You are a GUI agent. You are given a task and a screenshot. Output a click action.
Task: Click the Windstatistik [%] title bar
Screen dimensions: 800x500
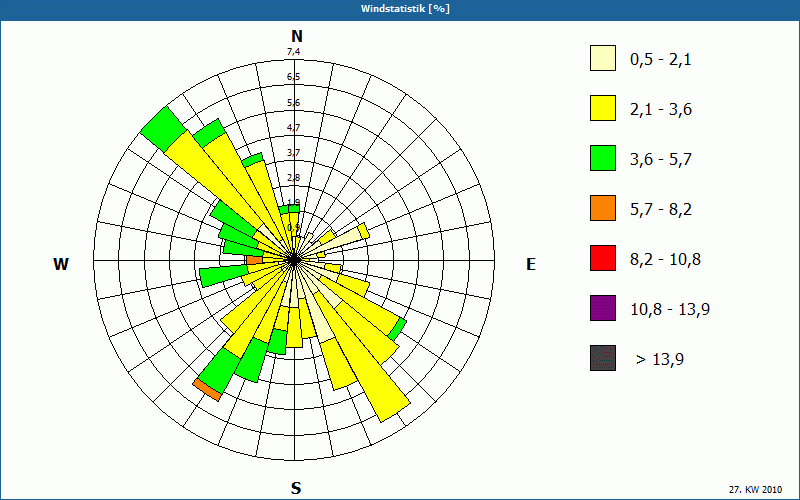pyautogui.click(x=400, y=9)
